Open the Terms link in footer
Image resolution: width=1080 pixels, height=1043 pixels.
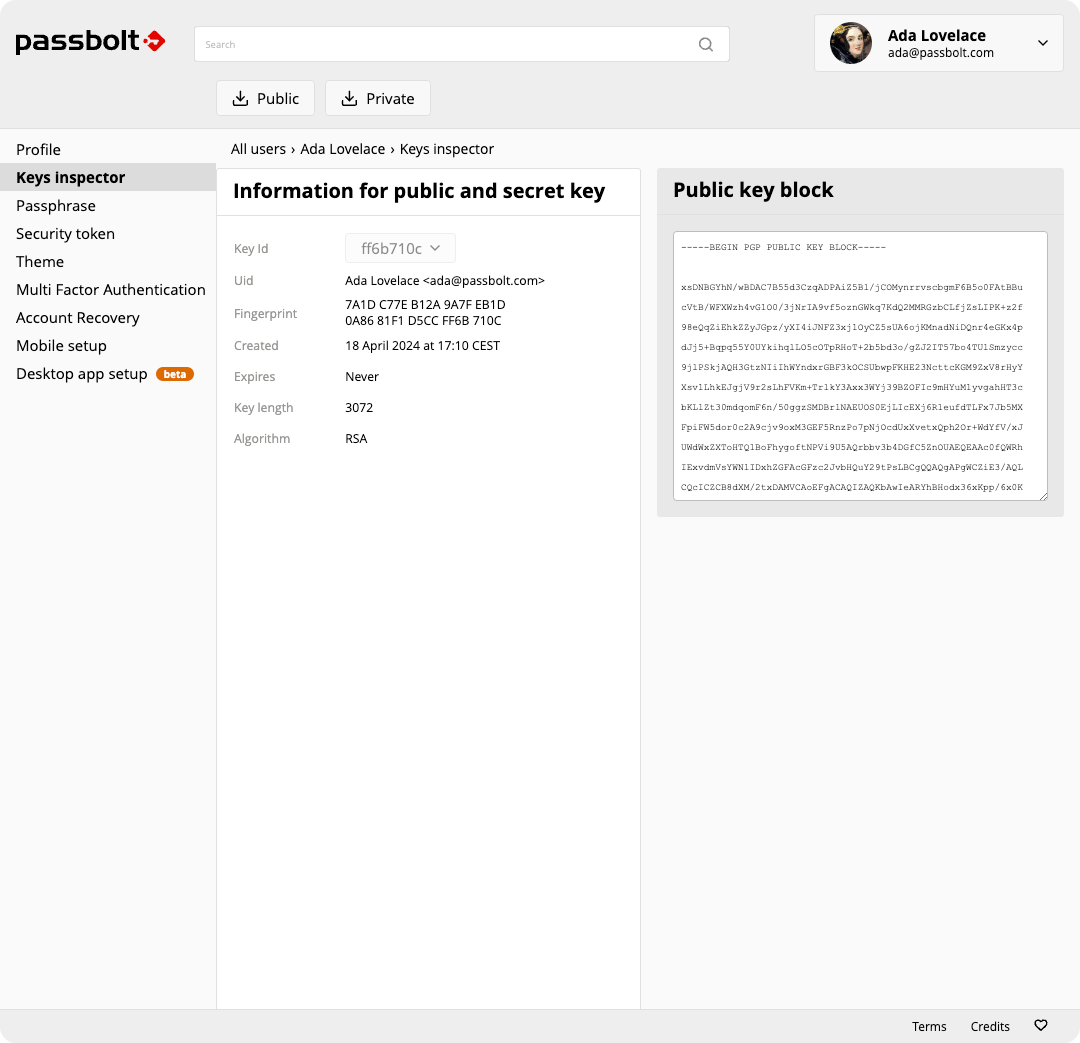[929, 1026]
